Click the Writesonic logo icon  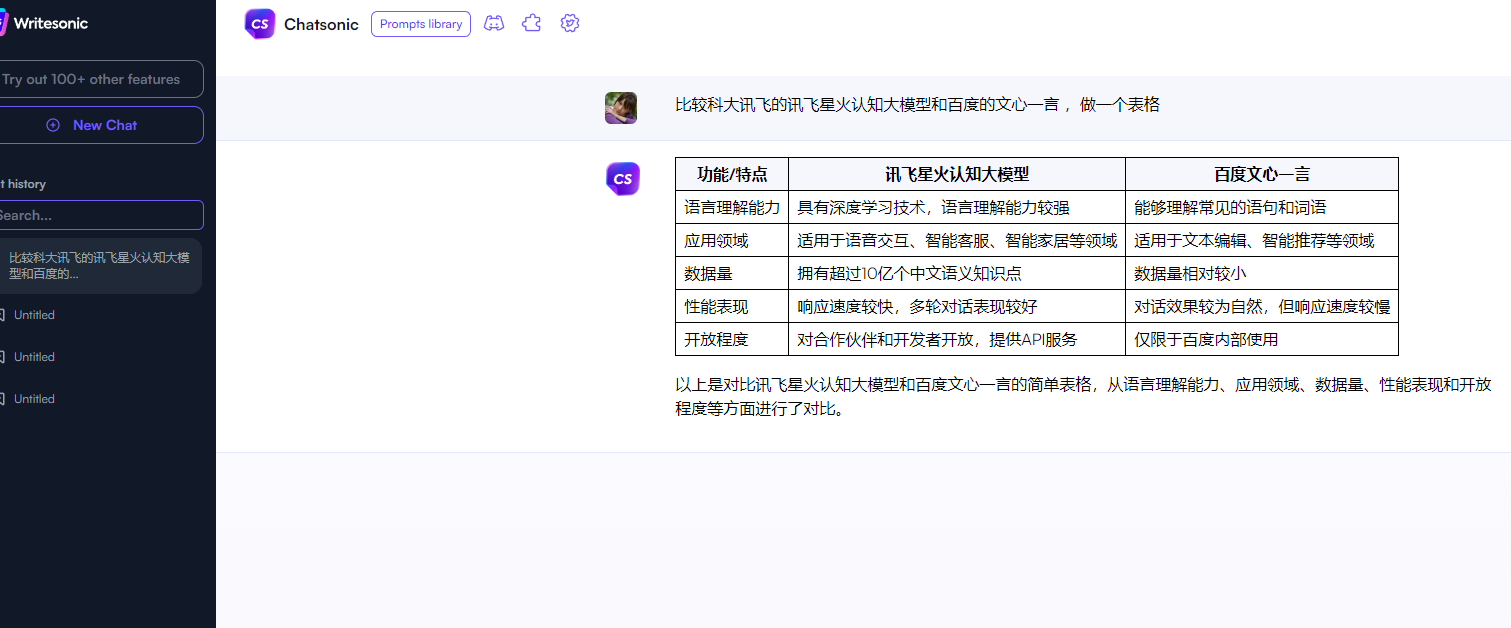click(3, 23)
